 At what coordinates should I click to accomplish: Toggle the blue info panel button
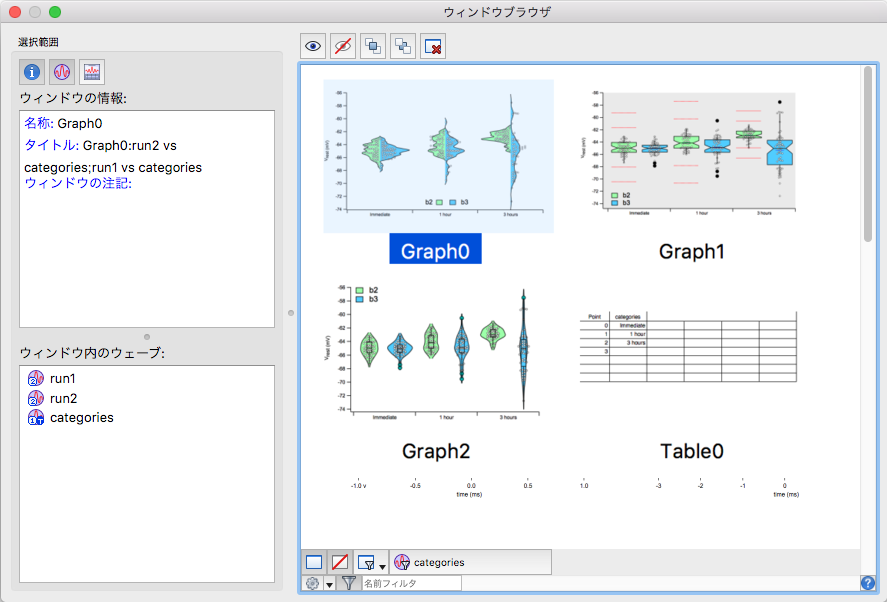tap(33, 72)
